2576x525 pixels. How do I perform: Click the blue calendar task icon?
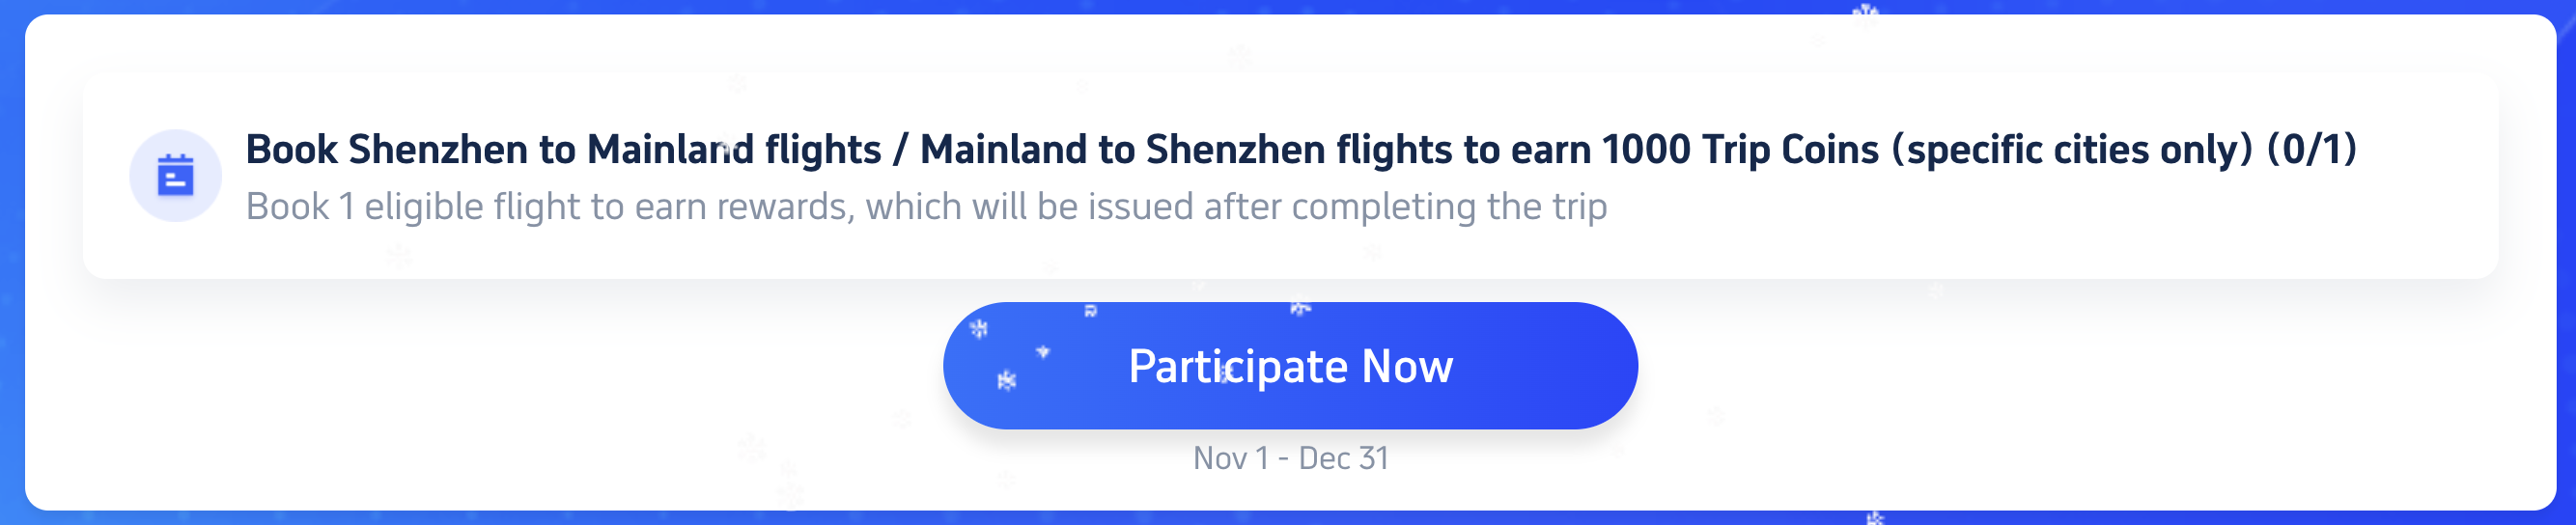175,176
